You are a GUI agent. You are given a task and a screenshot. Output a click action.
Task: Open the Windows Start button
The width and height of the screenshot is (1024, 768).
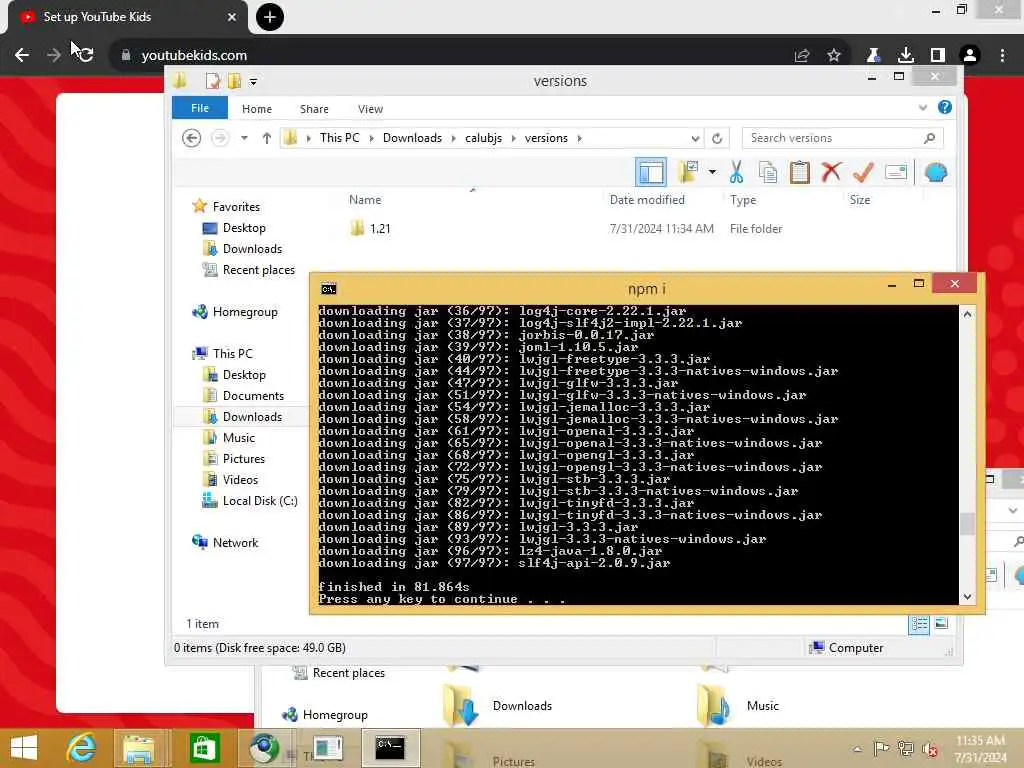pyautogui.click(x=24, y=748)
